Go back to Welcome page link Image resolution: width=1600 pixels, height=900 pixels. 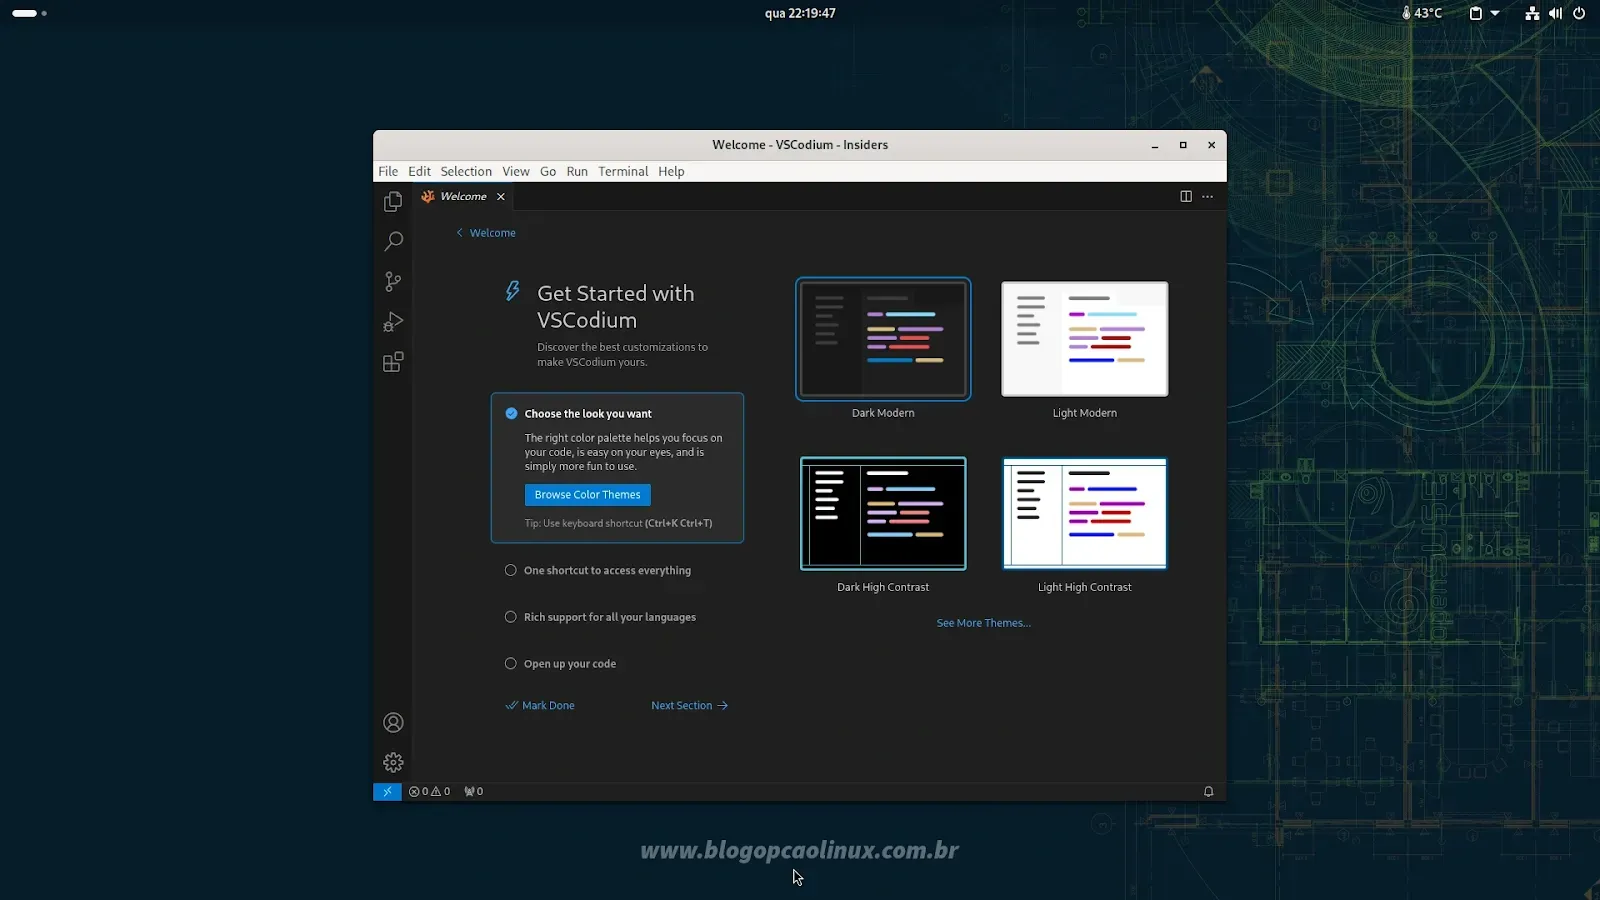486,233
